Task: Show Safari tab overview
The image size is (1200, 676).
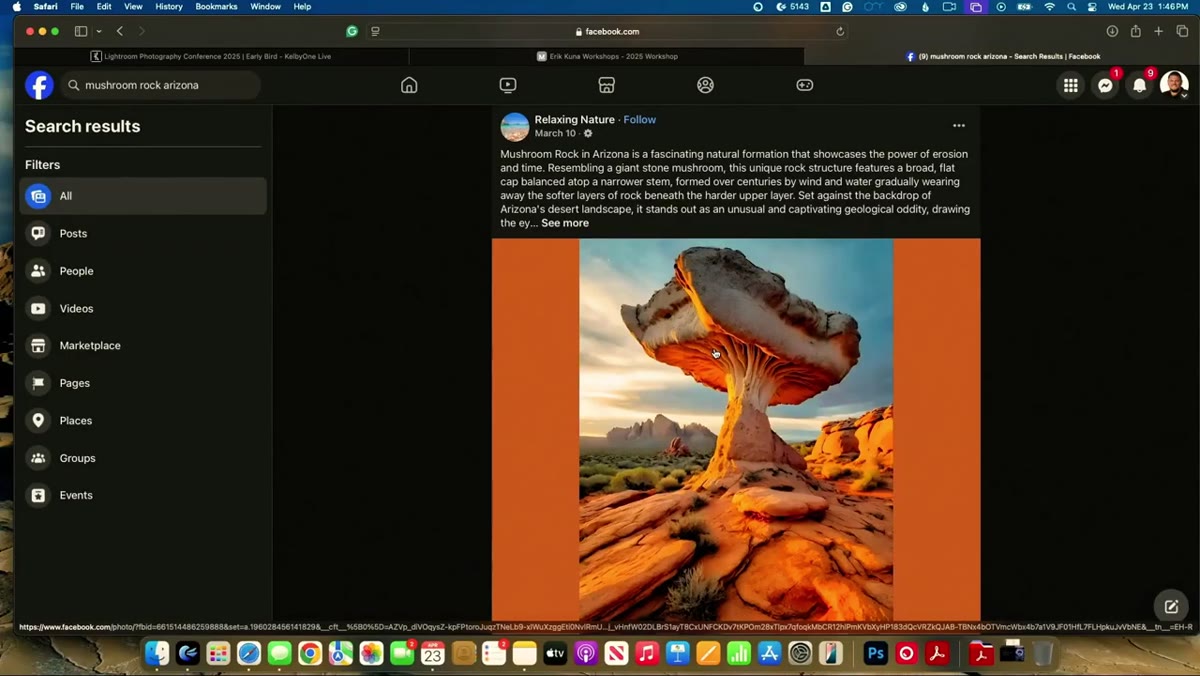Action: tap(1182, 31)
